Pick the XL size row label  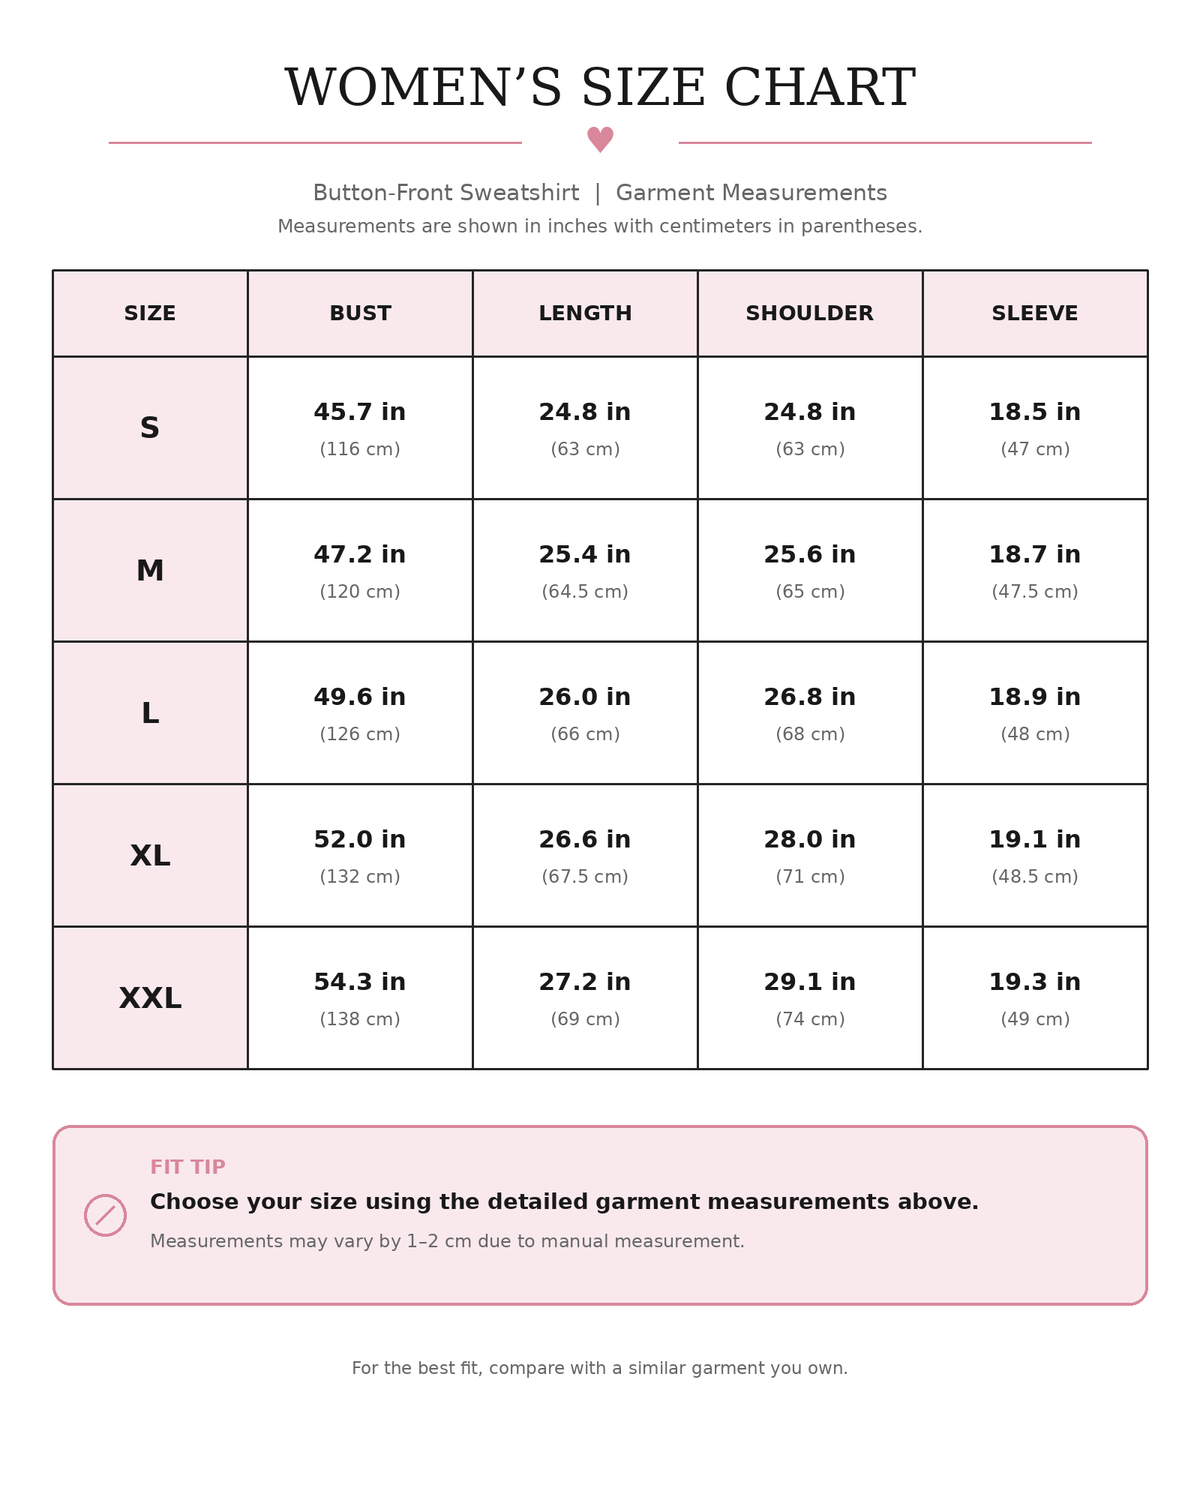coord(150,855)
